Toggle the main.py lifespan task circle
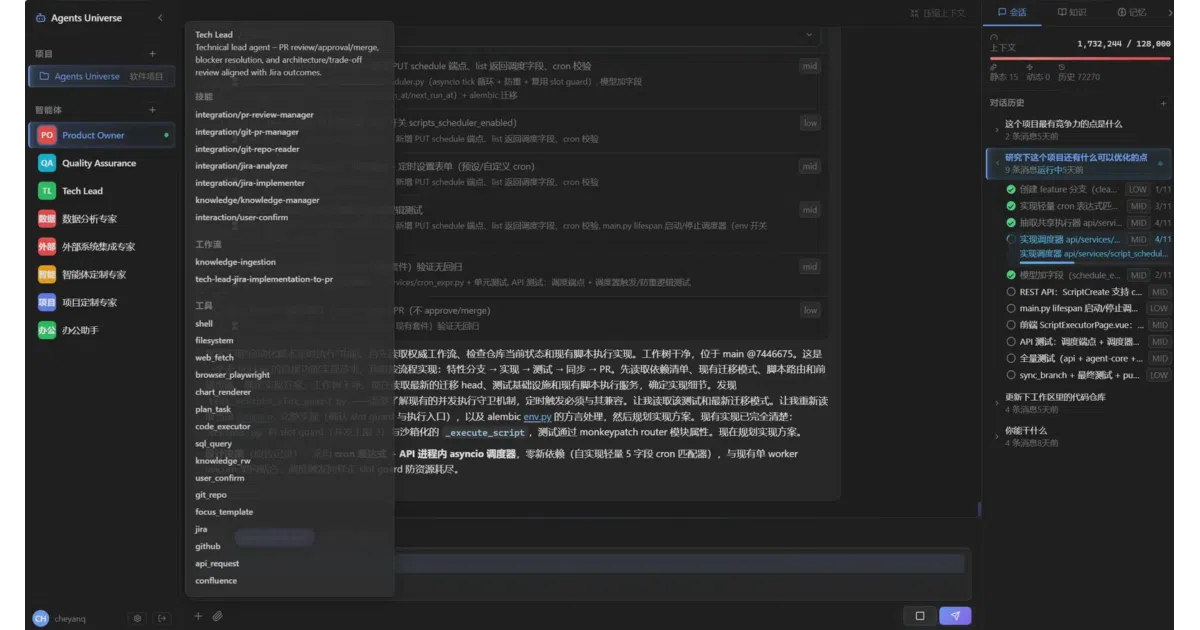This screenshot has width=1200, height=630. [1011, 308]
